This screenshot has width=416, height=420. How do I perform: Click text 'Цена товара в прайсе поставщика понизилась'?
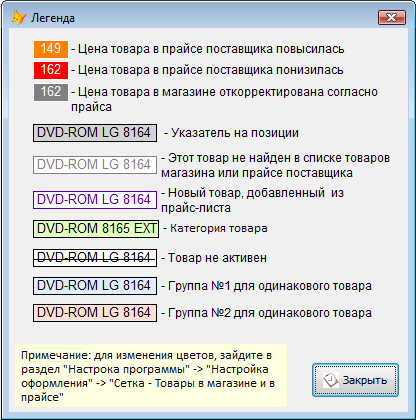[210, 70]
